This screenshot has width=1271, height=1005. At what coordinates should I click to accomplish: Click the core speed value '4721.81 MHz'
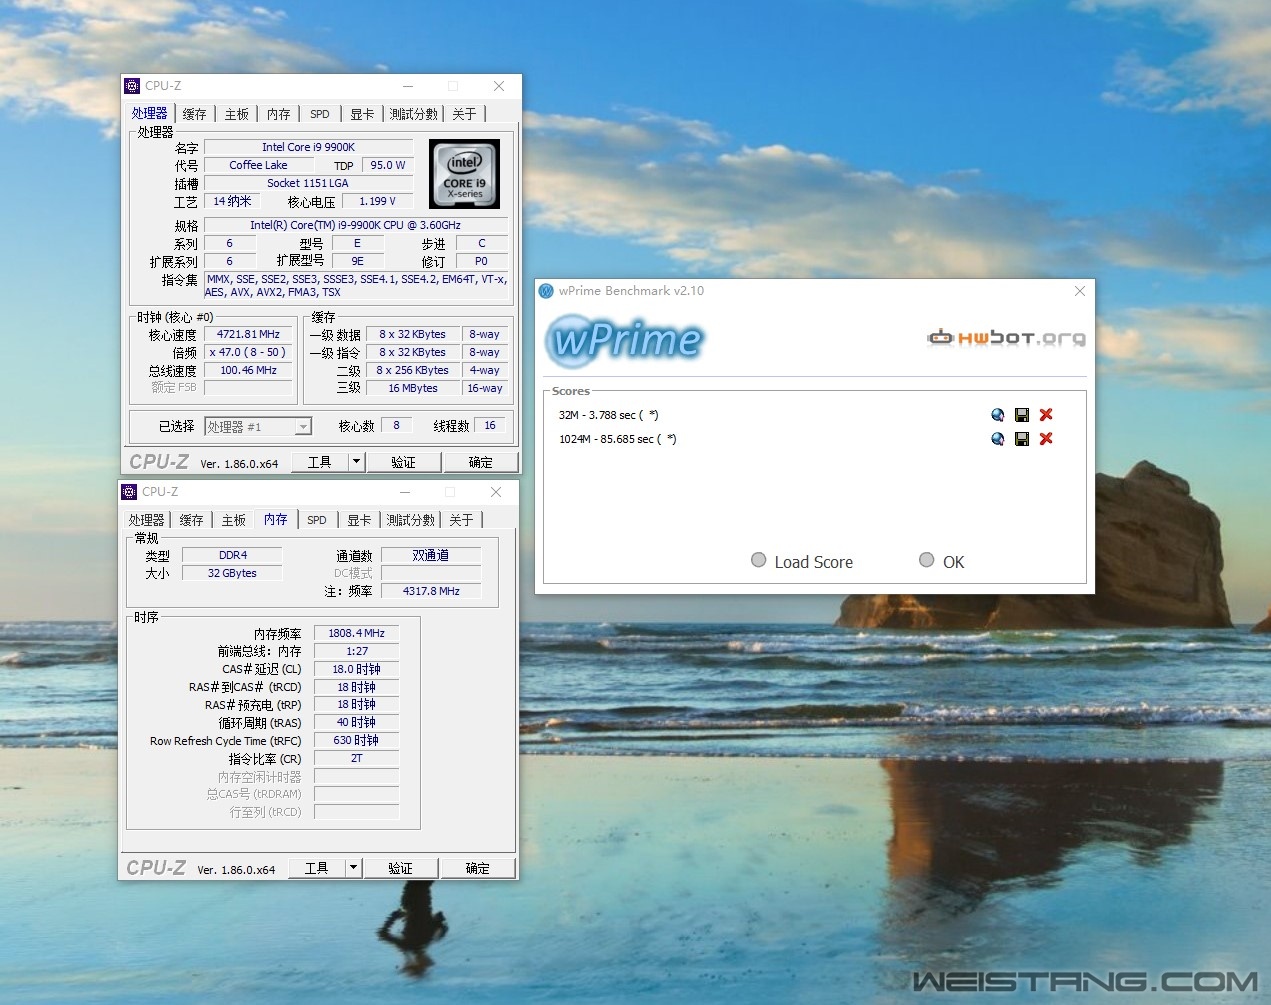pos(249,334)
